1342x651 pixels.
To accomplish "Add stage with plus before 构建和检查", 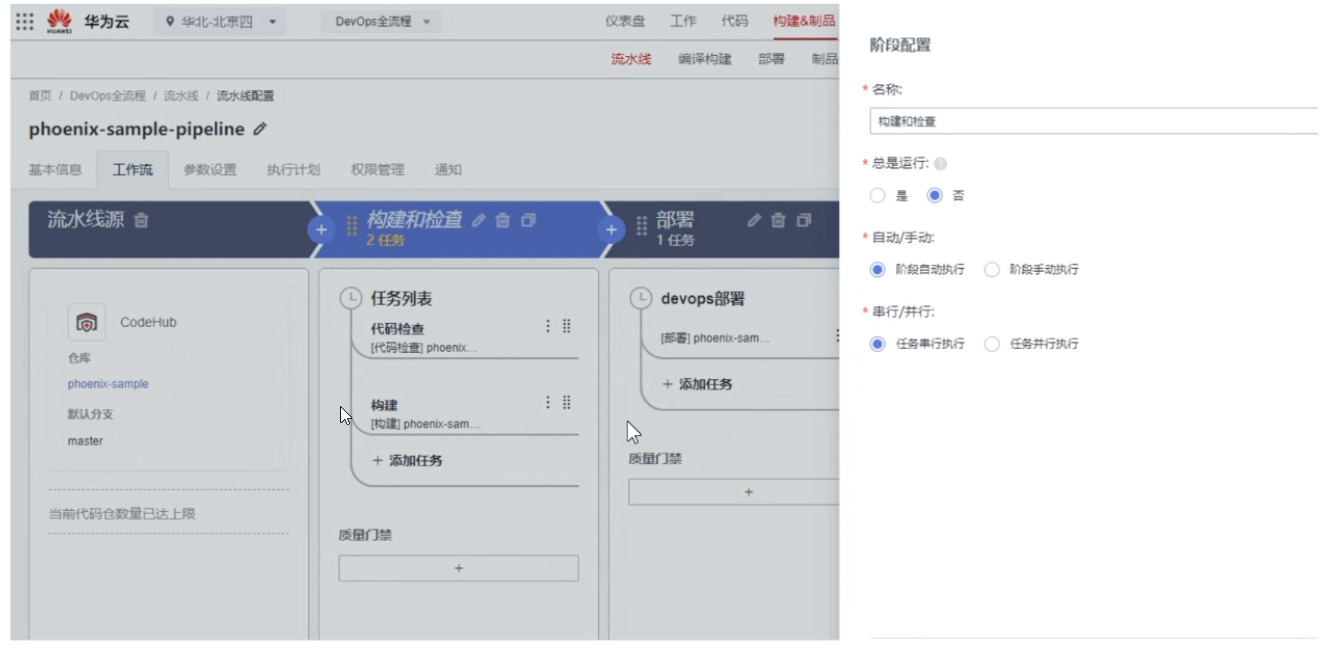I will click(321, 229).
